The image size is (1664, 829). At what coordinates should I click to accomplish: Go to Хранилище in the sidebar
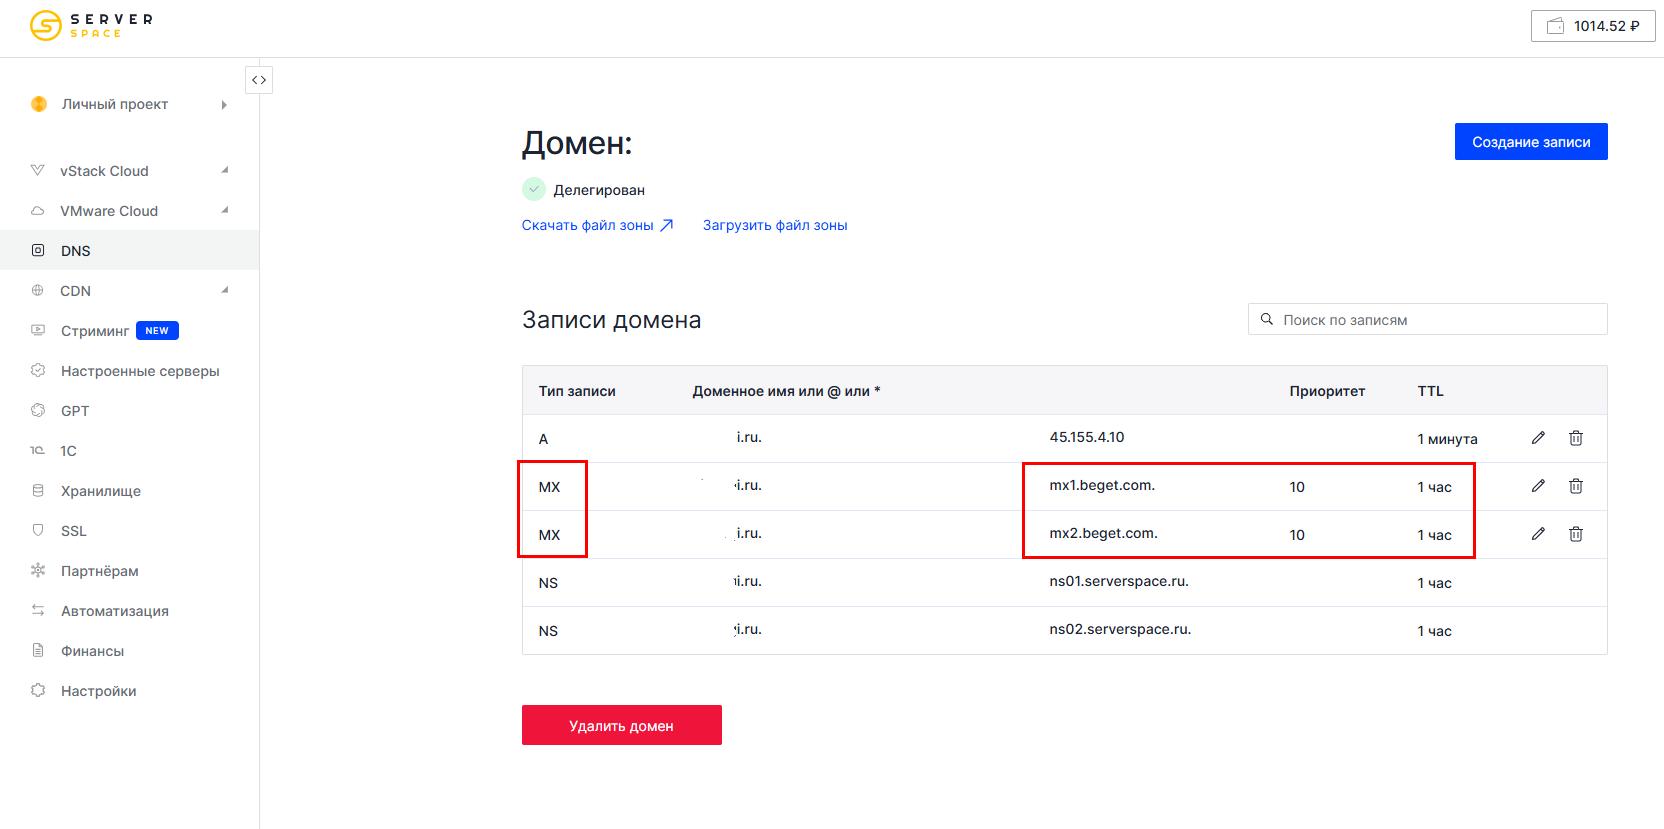(100, 491)
